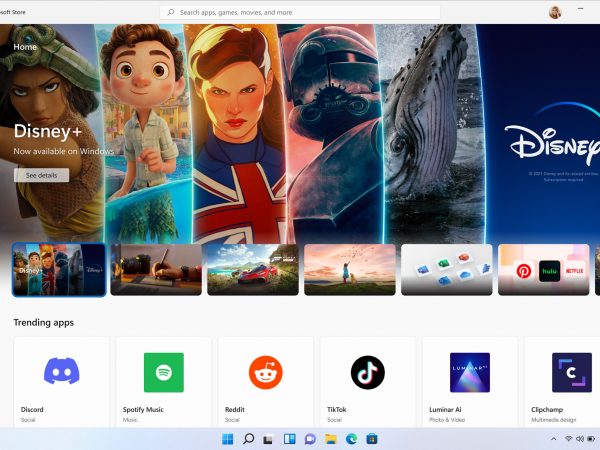This screenshot has height=450, width=600.
Task: Click the See details button
Action: (x=41, y=175)
